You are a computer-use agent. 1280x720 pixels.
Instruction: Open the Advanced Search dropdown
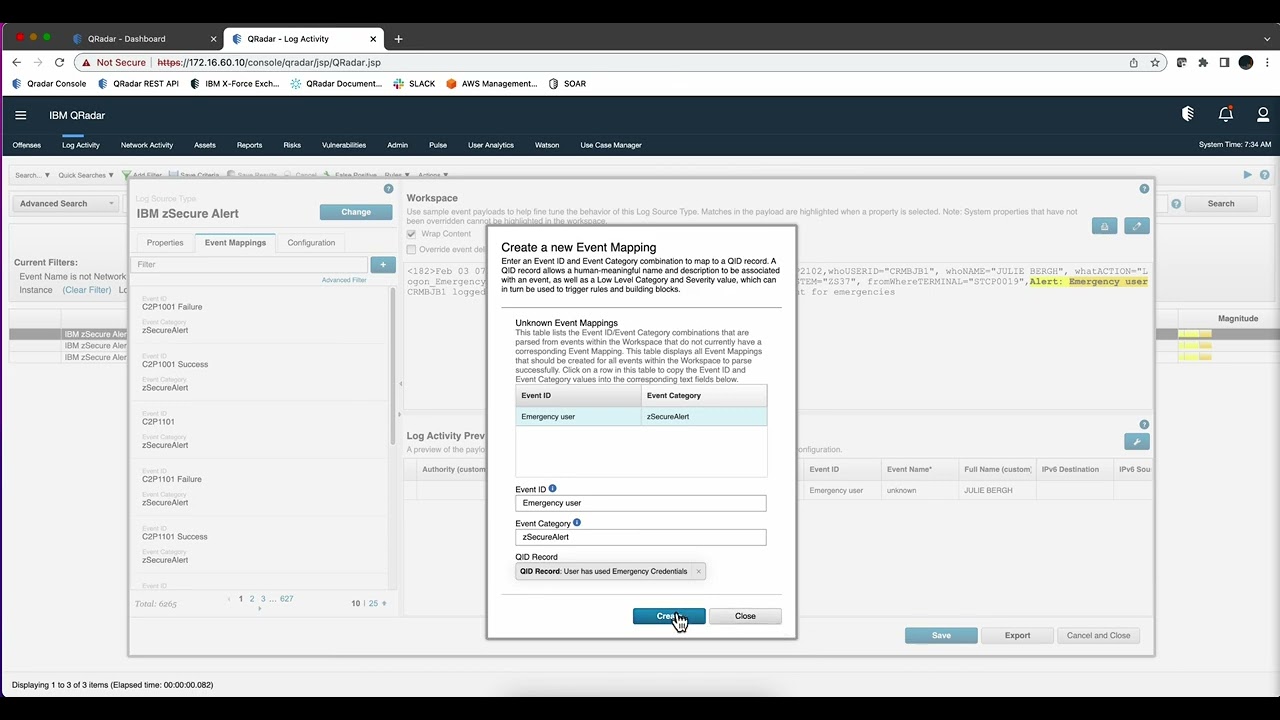tap(66, 203)
